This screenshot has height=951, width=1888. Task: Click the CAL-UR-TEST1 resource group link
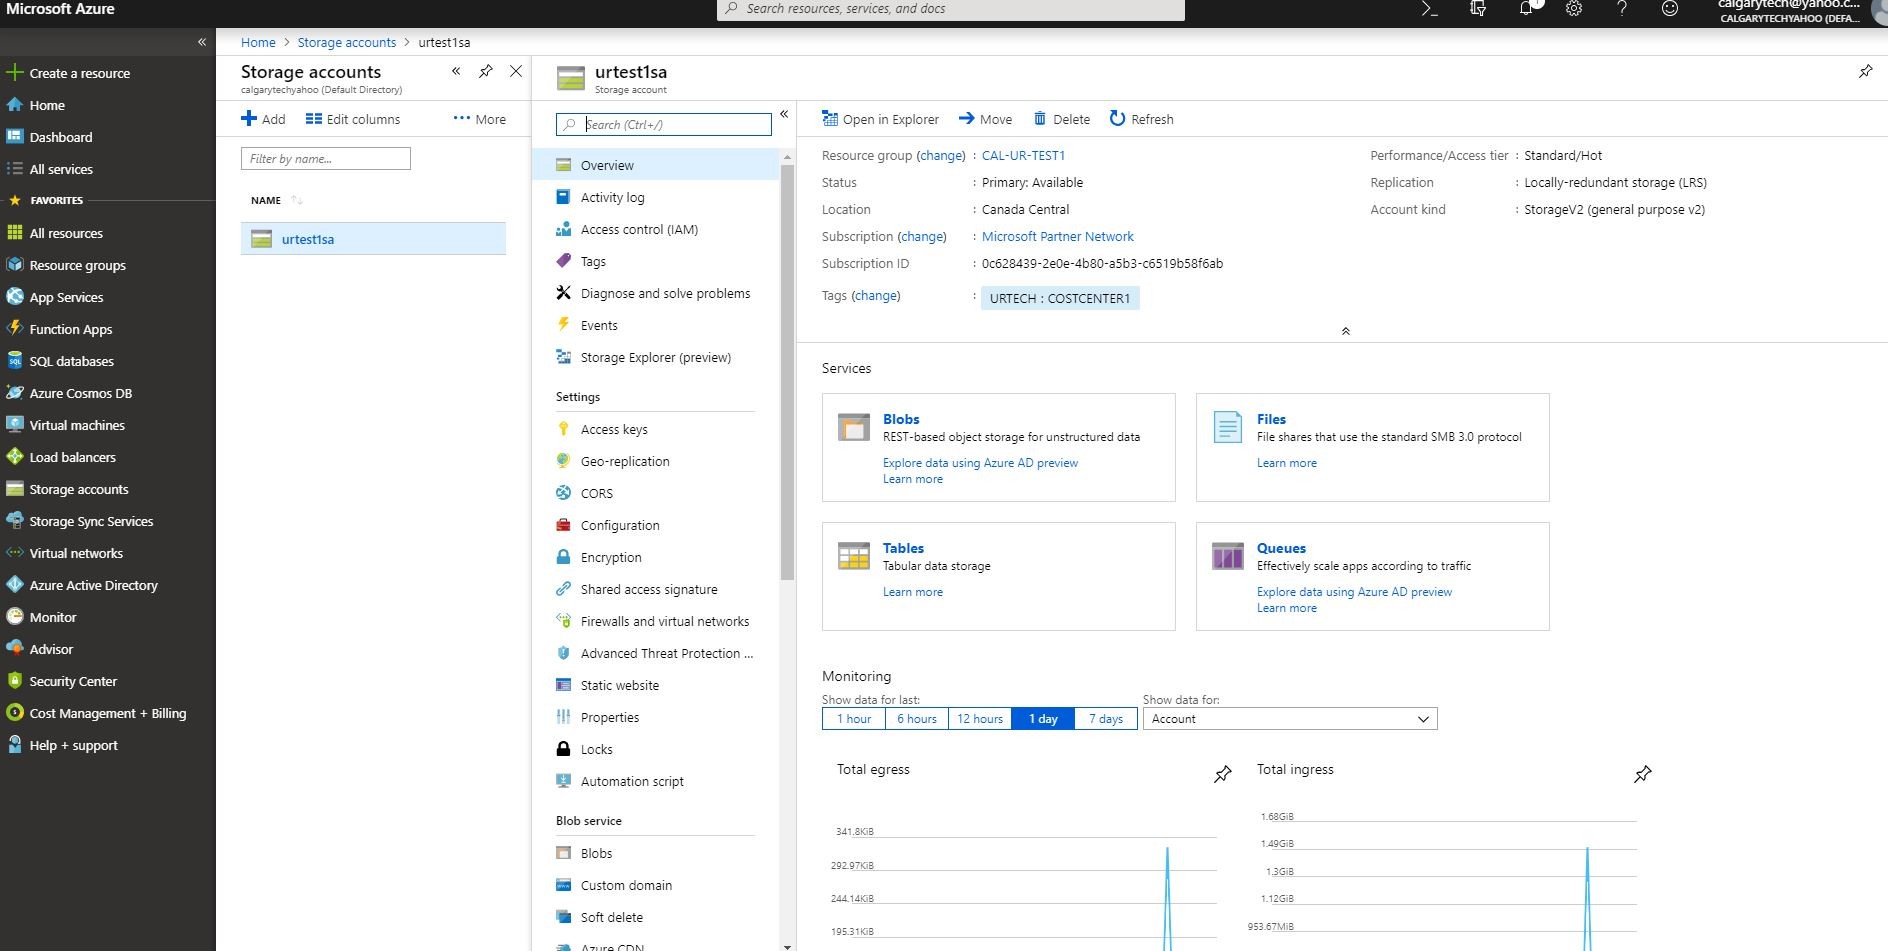pyautogui.click(x=1023, y=155)
